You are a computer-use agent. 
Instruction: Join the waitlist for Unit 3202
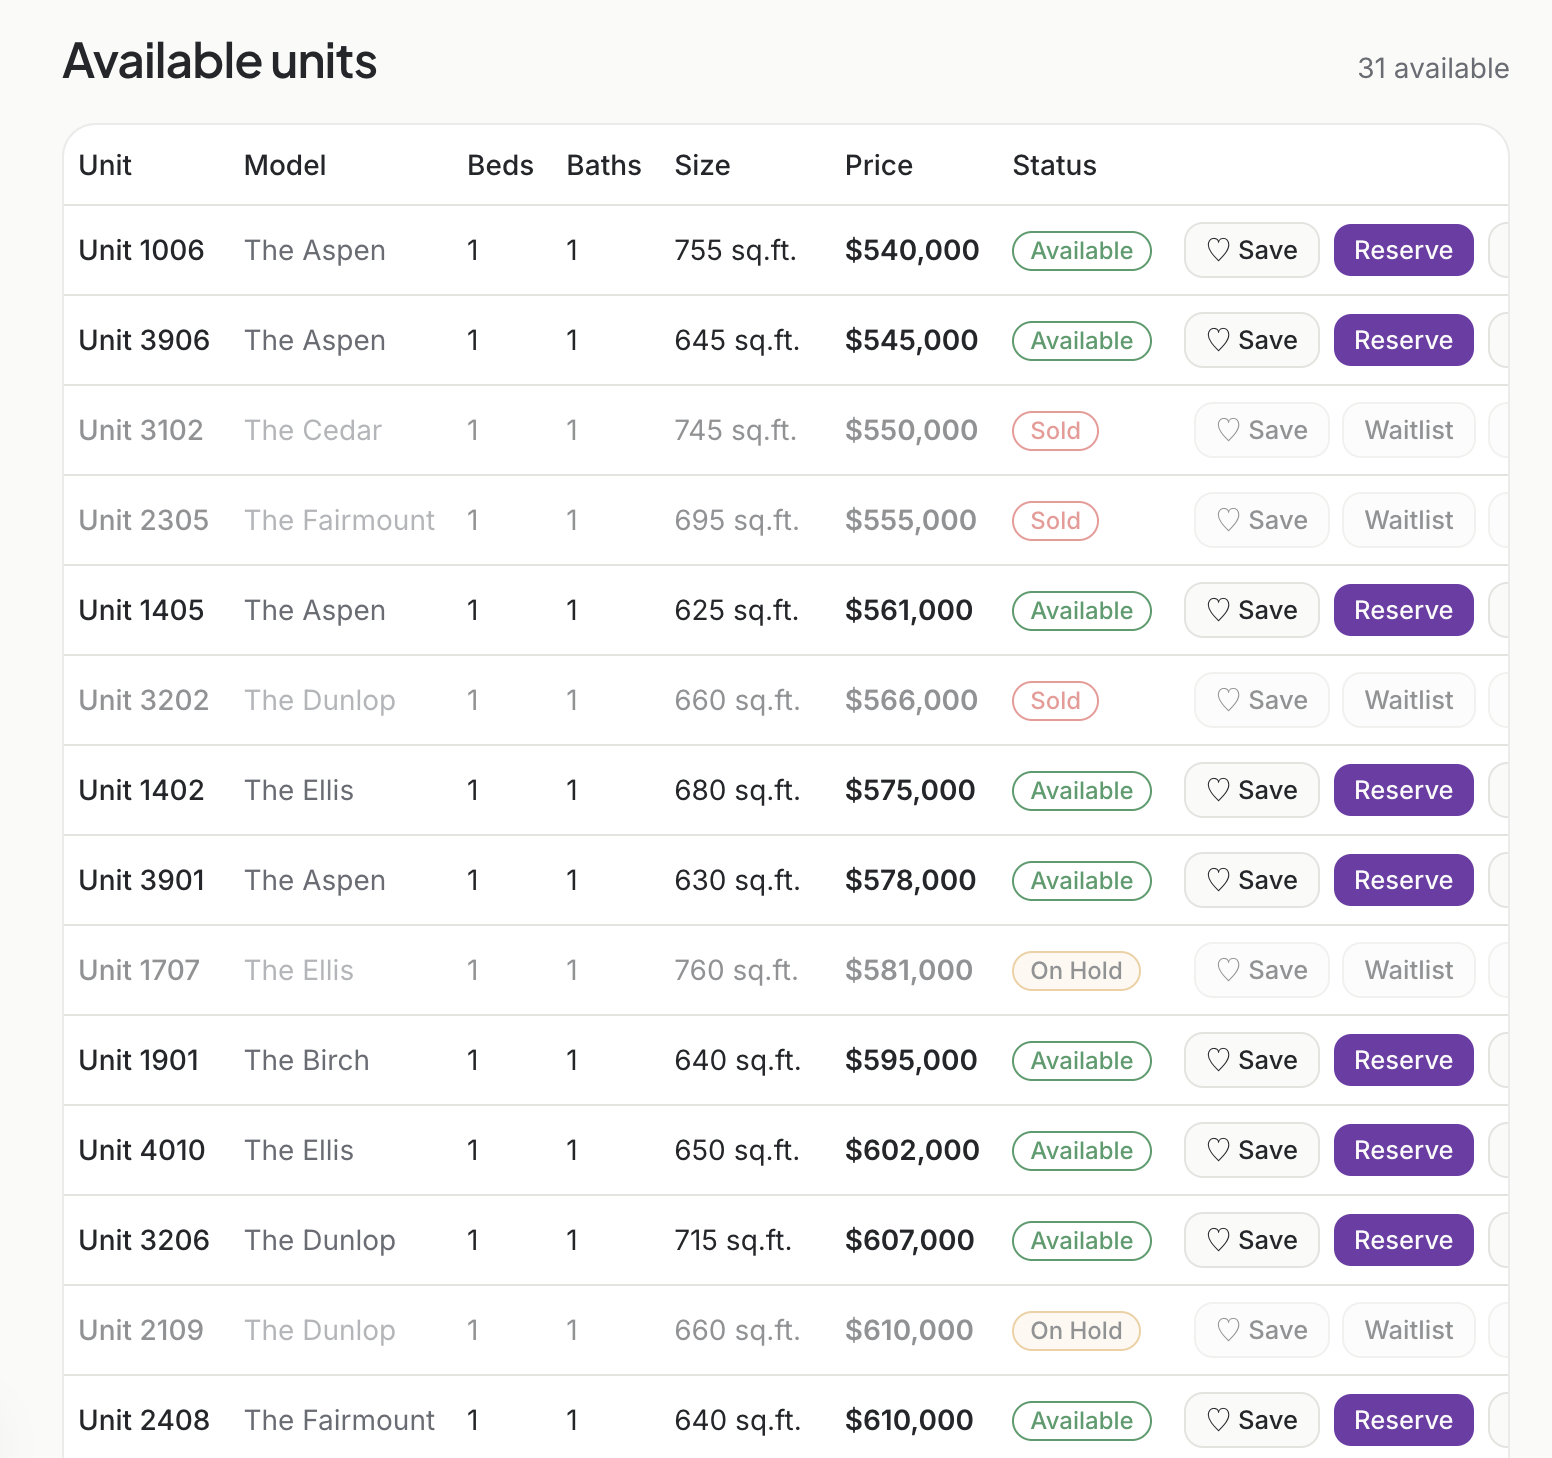(x=1409, y=700)
